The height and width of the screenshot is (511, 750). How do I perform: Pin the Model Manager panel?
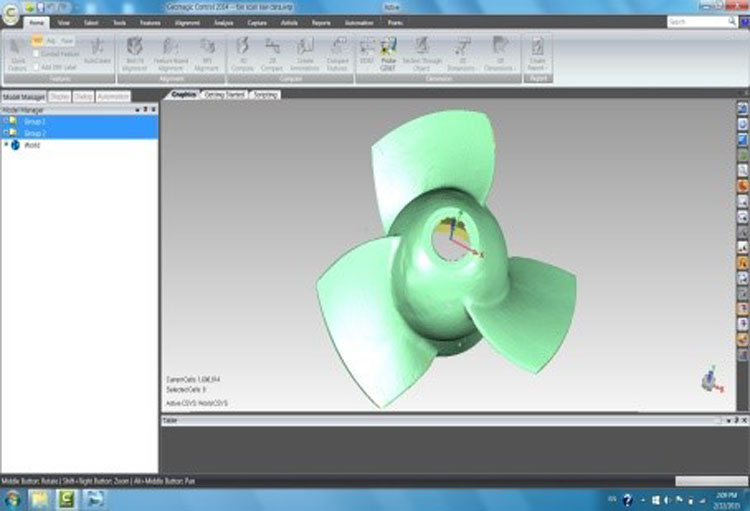[145, 110]
